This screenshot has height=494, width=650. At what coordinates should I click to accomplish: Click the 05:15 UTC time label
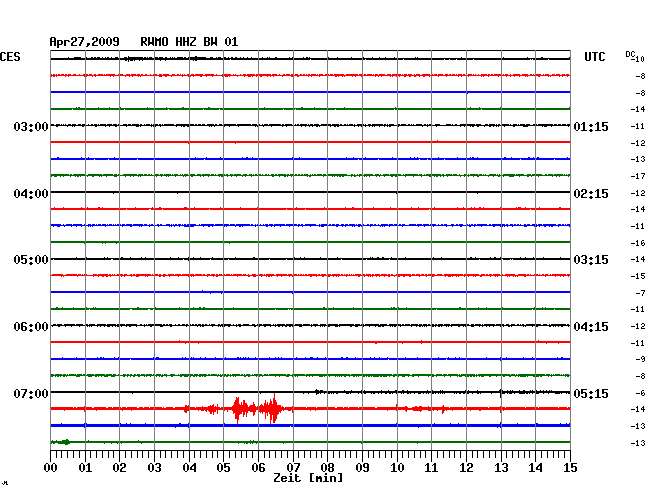pyautogui.click(x=591, y=393)
